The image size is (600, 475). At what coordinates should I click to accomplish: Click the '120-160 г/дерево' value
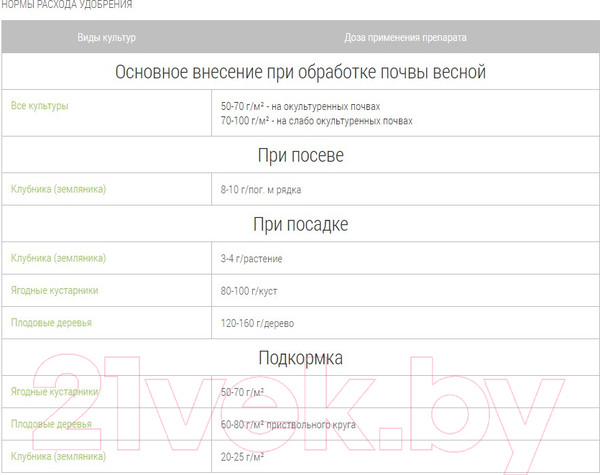pyautogui.click(x=257, y=323)
